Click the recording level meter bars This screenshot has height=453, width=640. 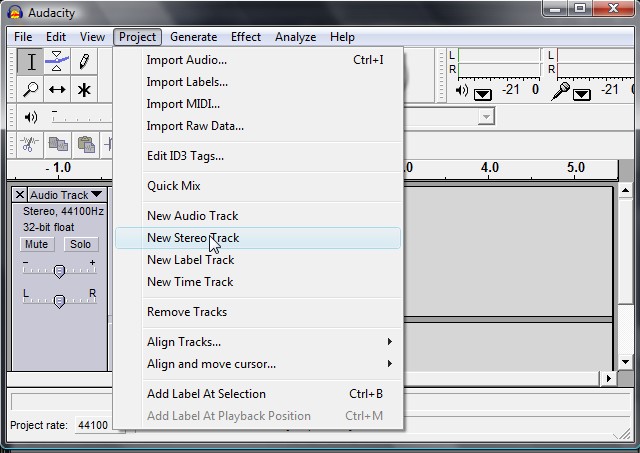tap(596, 63)
